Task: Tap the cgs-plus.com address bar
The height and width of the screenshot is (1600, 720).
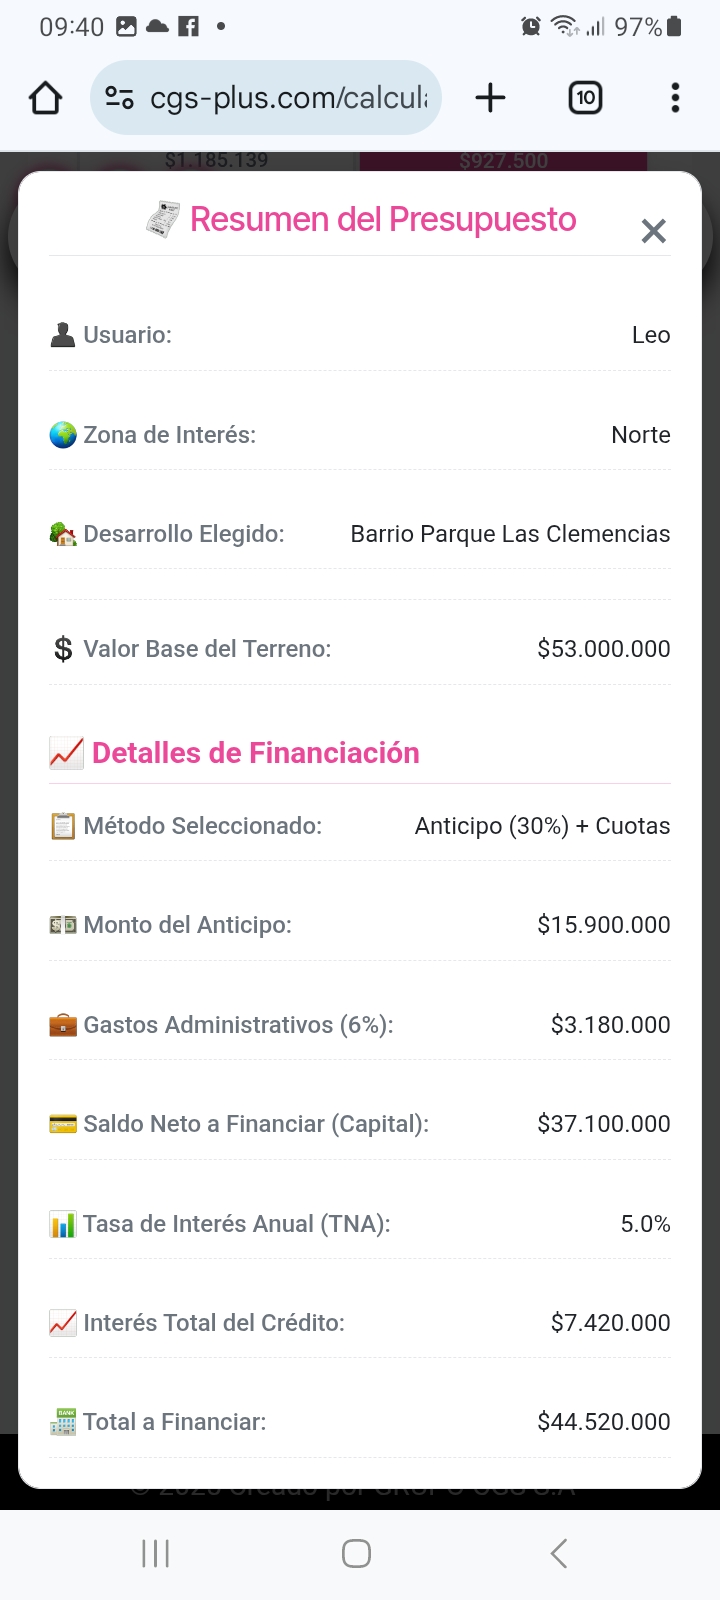Action: (x=288, y=98)
